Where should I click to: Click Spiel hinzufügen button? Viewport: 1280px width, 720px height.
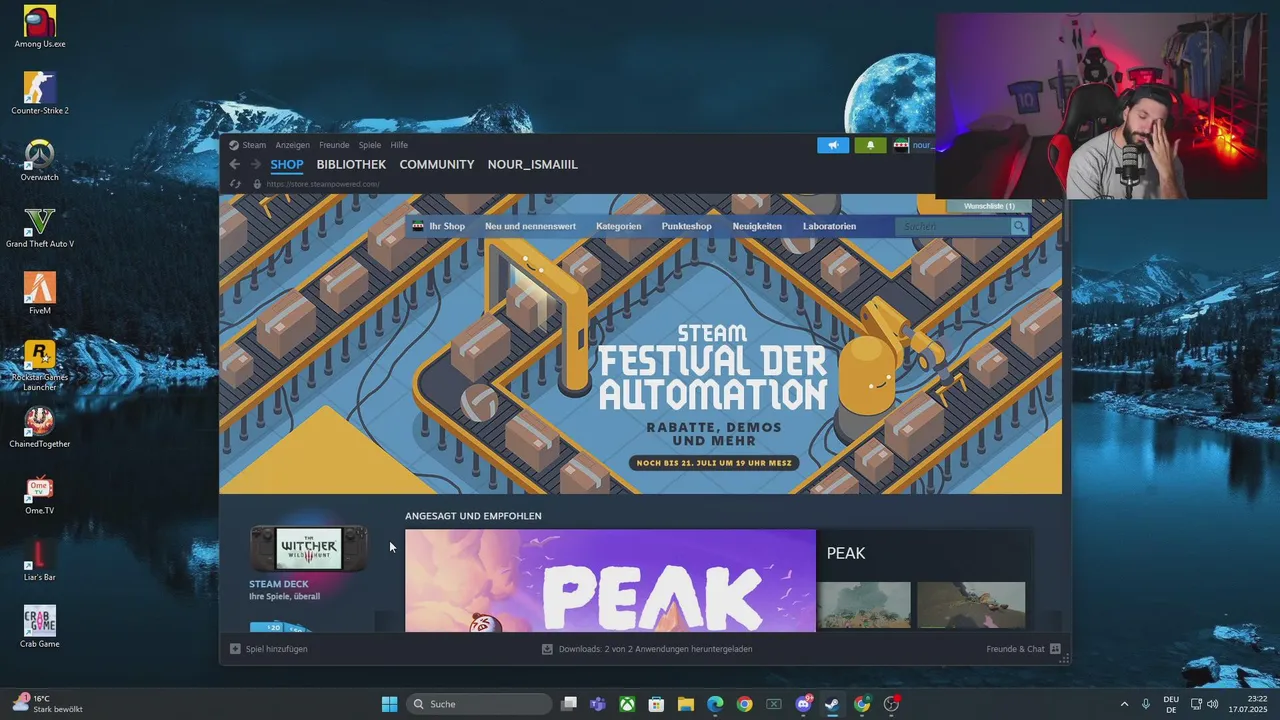click(269, 649)
